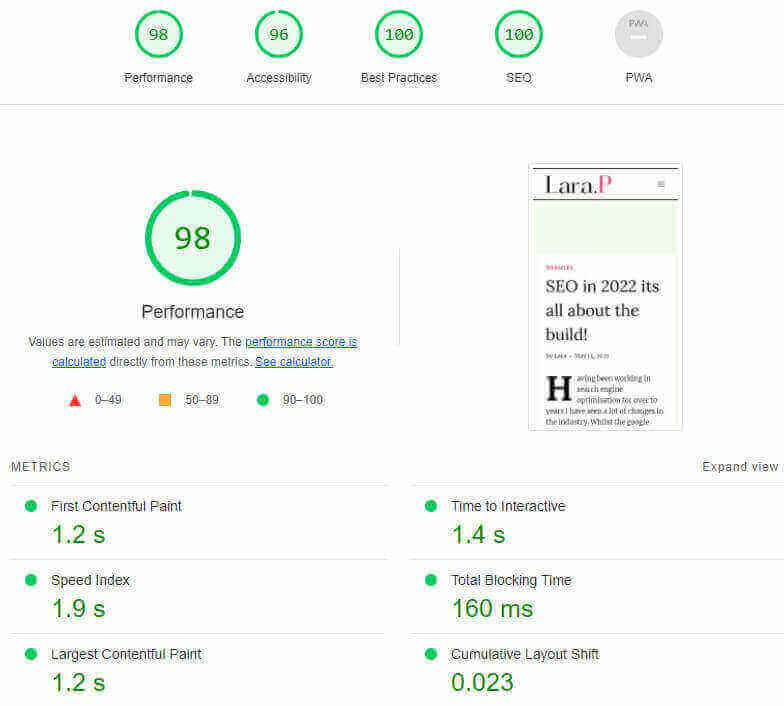Click the Cumulative Layout Shift metric row
Screen dimensions: 784x706
(x=524, y=654)
